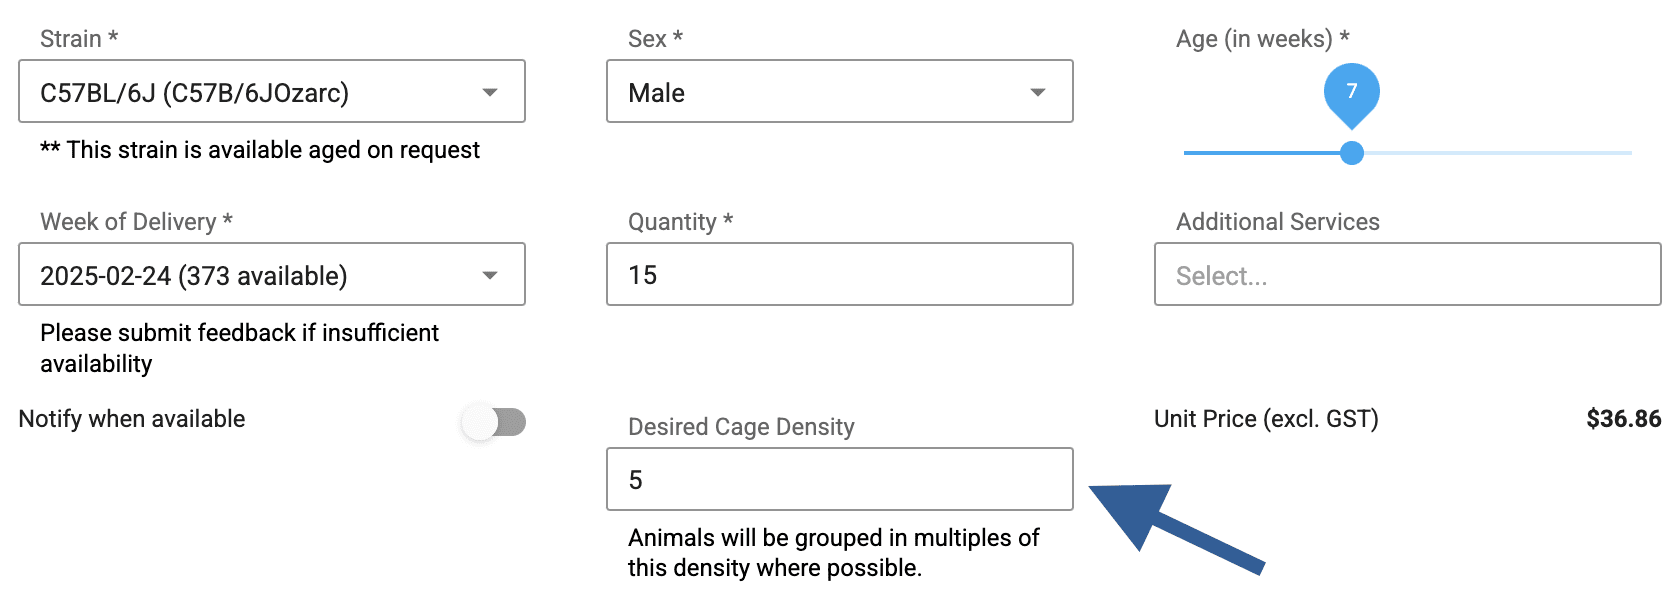Click the $36.86 unit price value

1623,419
